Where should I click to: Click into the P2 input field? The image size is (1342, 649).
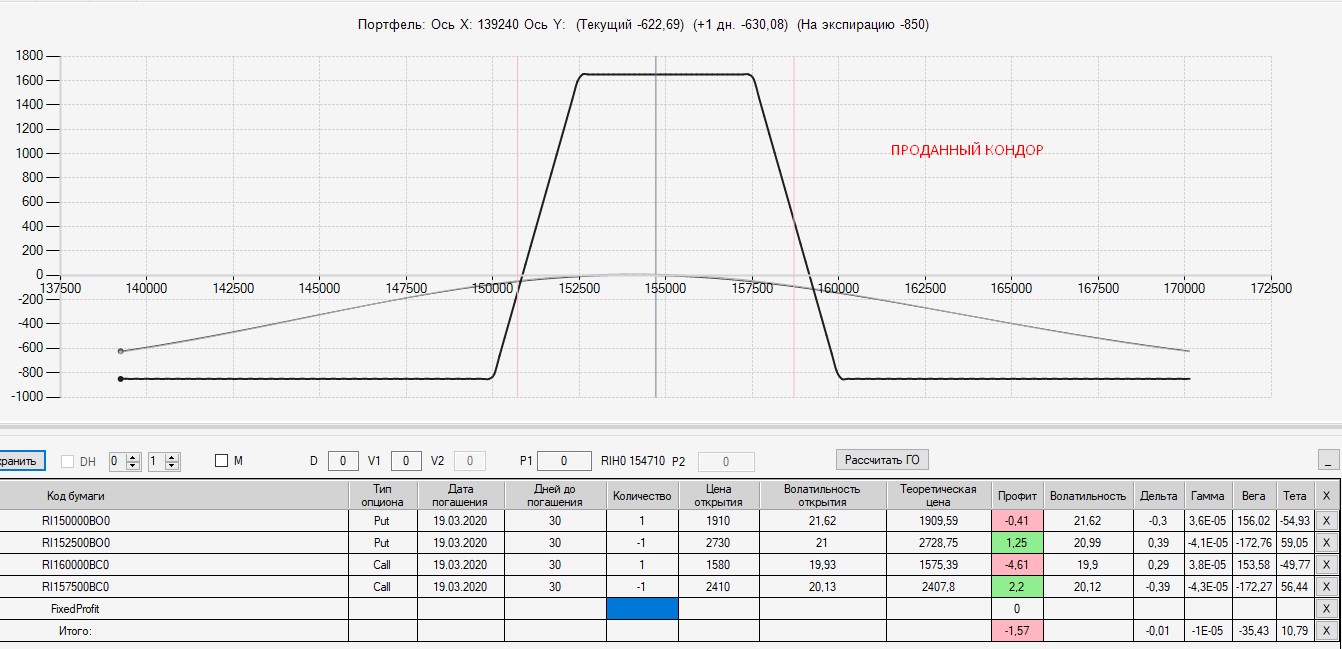(725, 461)
